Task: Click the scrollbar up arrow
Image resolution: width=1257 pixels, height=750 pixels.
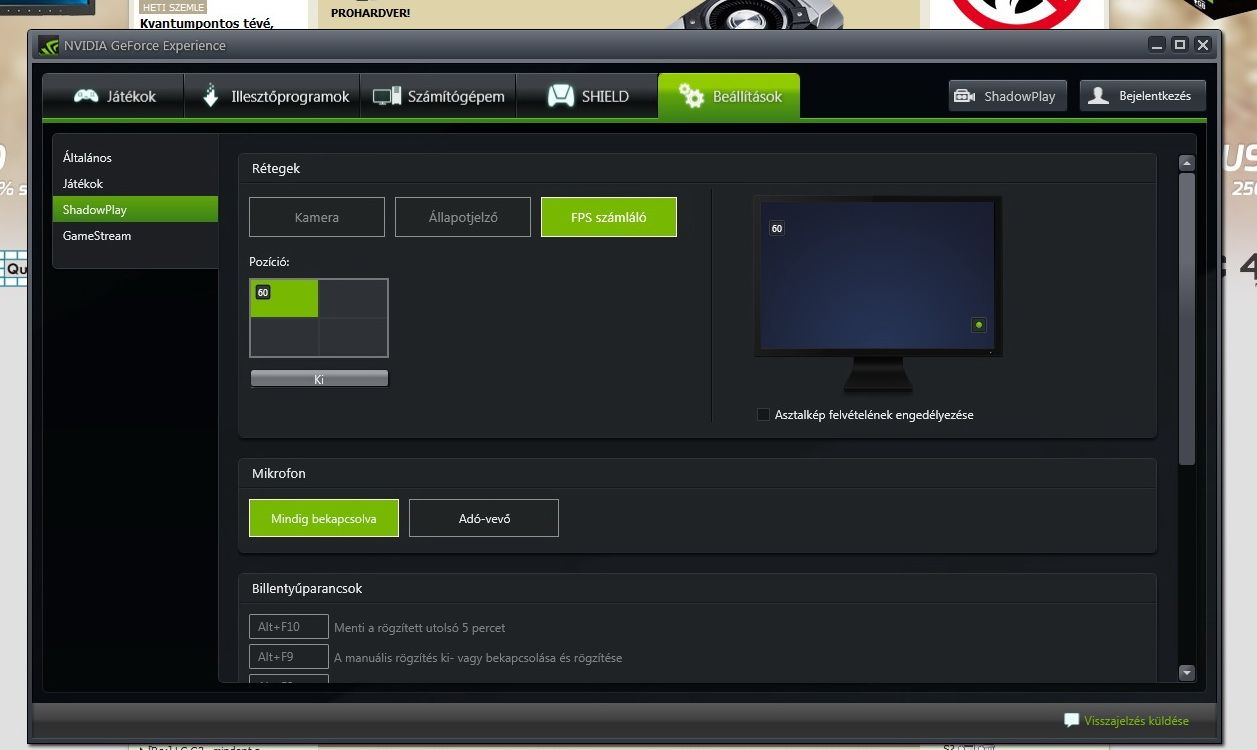Action: 1187,163
